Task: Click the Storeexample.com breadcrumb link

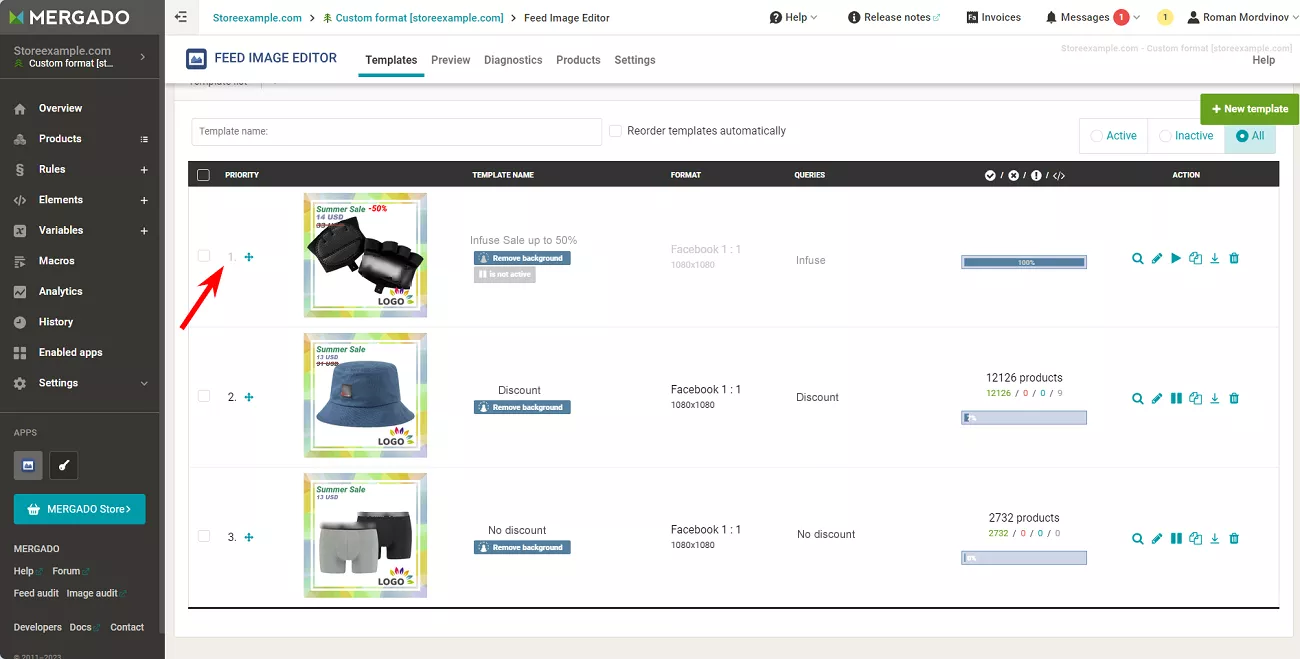Action: point(258,18)
